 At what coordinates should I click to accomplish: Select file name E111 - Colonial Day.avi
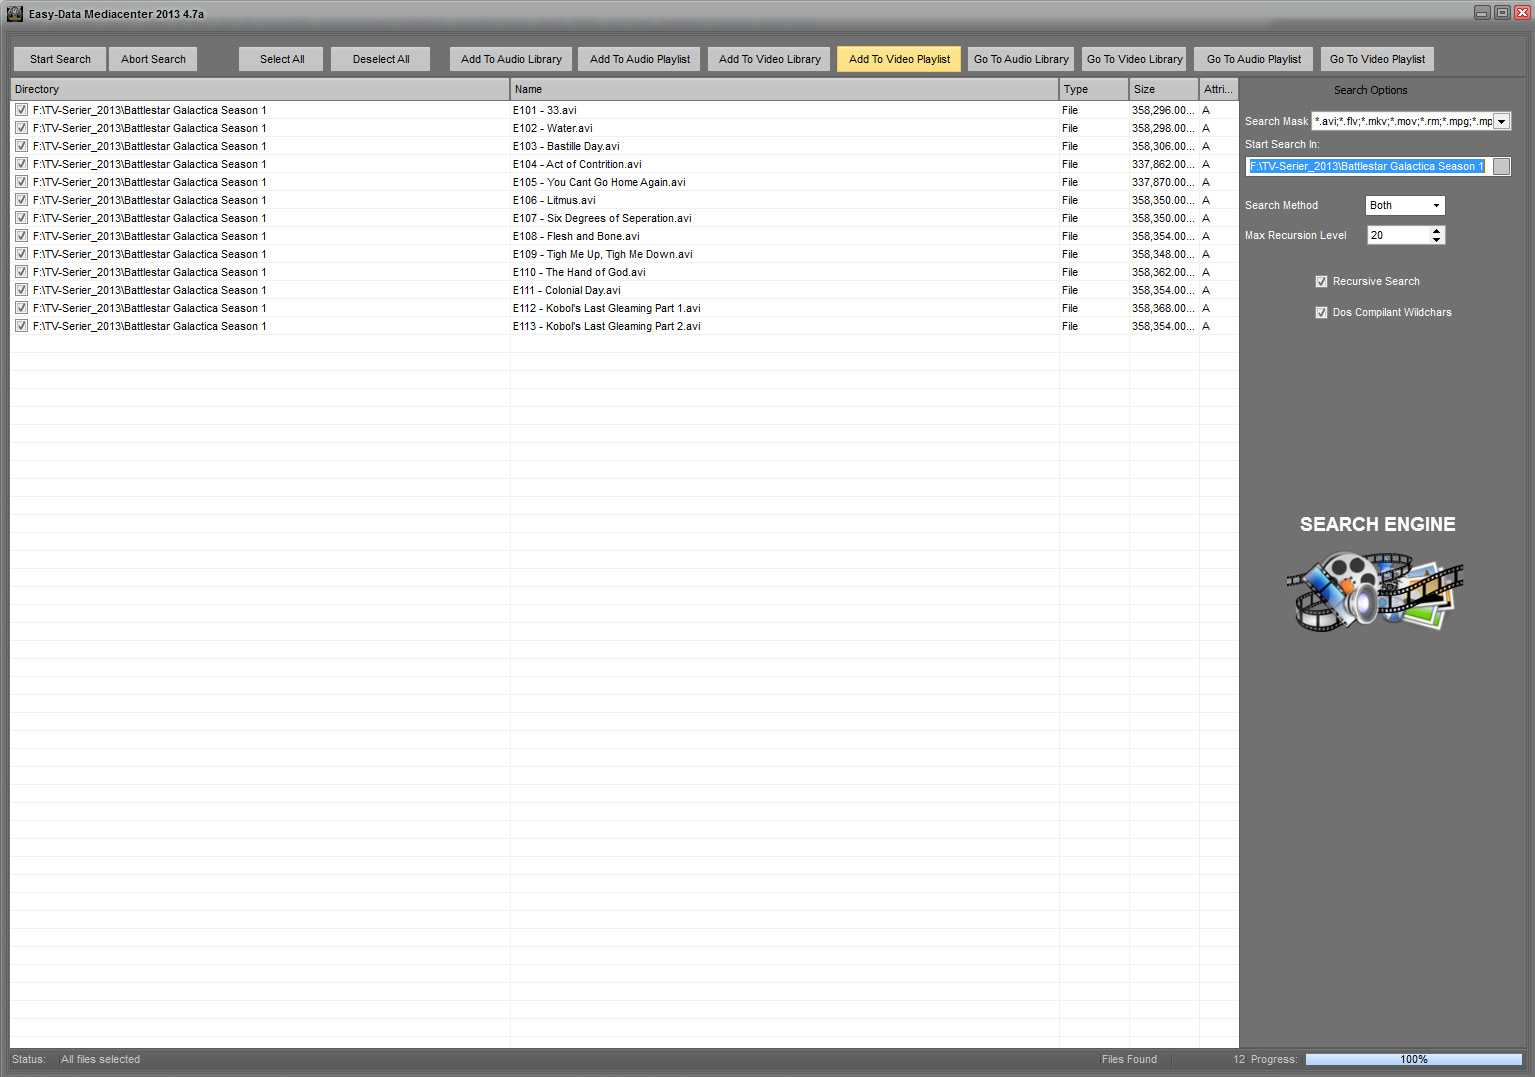pos(567,290)
